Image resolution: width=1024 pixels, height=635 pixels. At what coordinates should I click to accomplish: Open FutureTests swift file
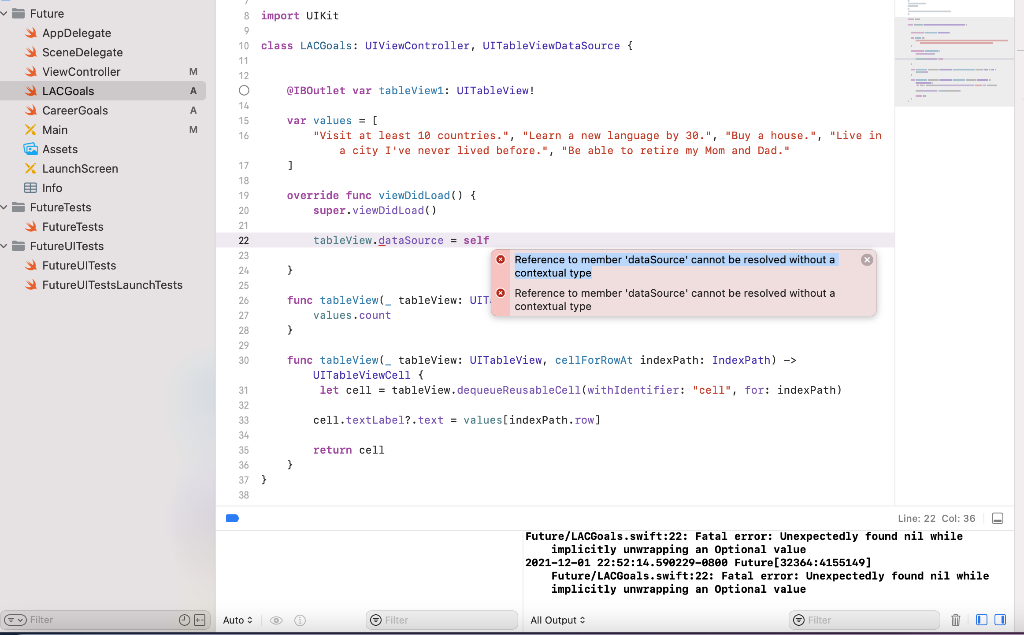[x=72, y=227]
